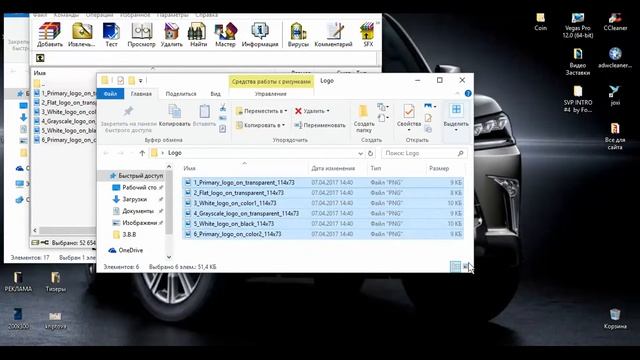Click the Explorer help question mark icon
Viewport: 640px width, 360px height.
pos(468,93)
